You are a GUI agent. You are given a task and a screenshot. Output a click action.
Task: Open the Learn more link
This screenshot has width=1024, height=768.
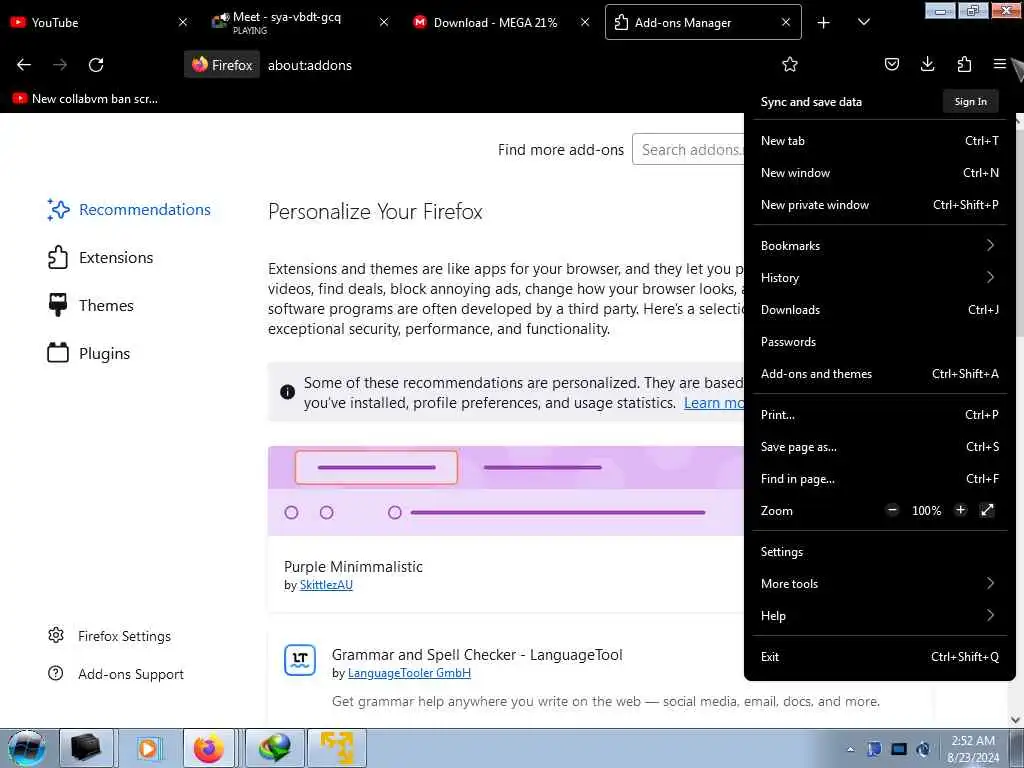tap(714, 403)
